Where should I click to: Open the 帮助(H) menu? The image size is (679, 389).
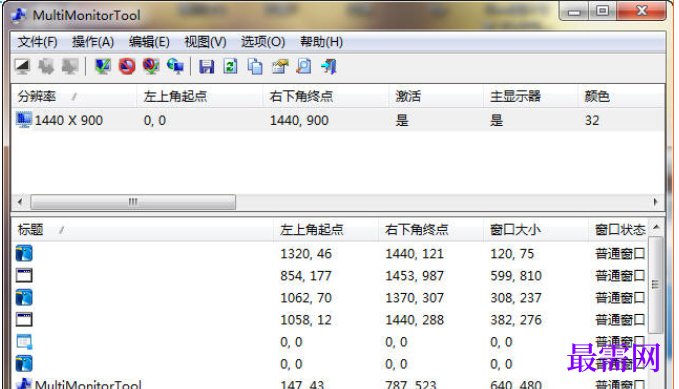tap(321, 42)
